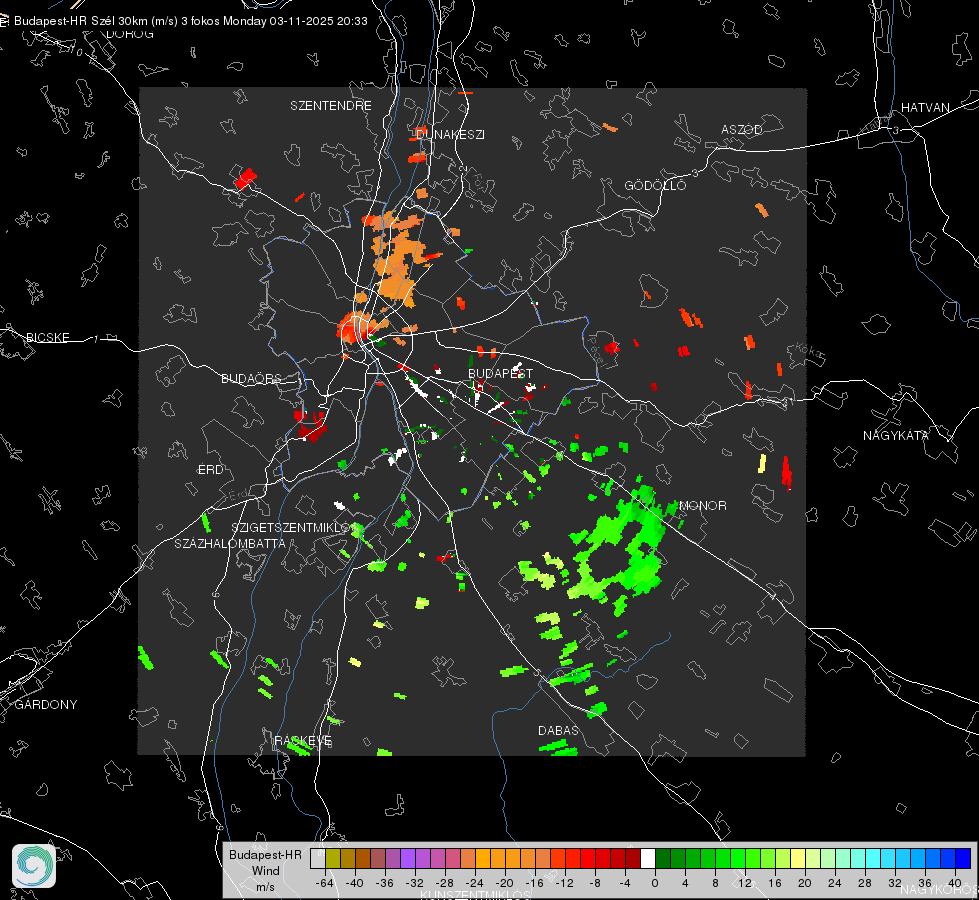Click the SZÁZHALOMBATTA label

[x=230, y=543]
